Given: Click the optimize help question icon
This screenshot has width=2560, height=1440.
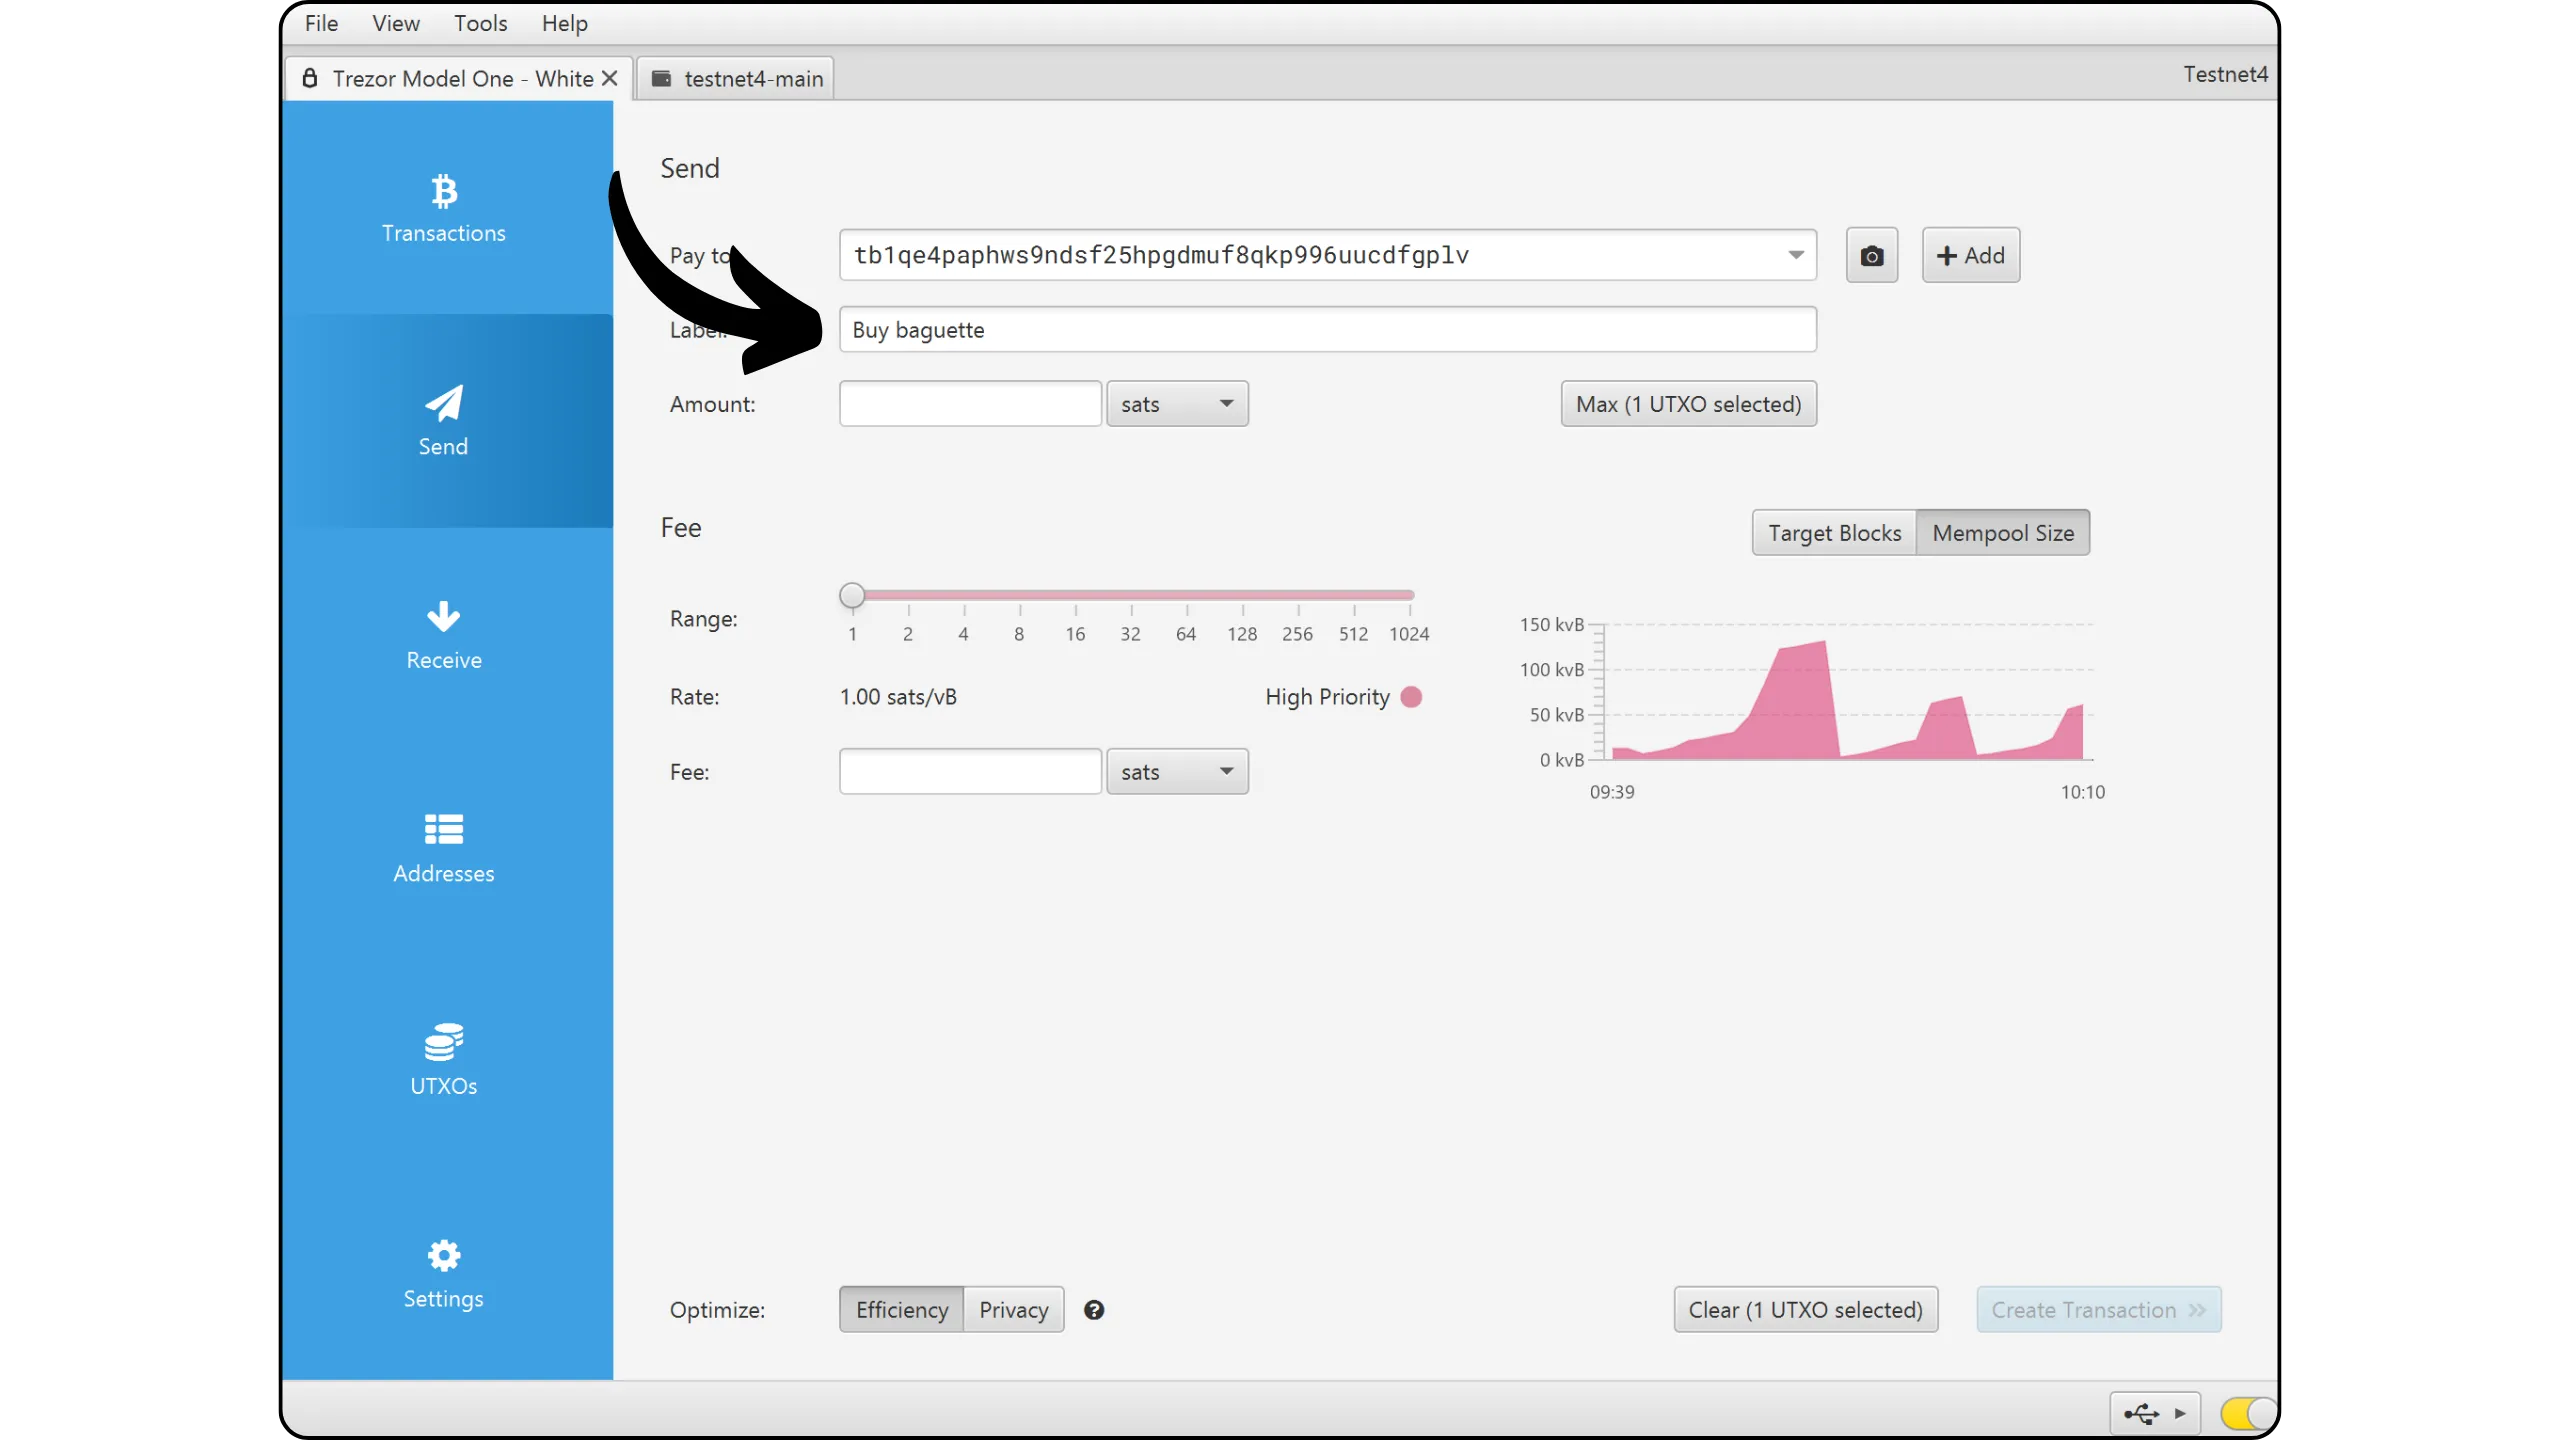Looking at the screenshot, I should point(1094,1310).
